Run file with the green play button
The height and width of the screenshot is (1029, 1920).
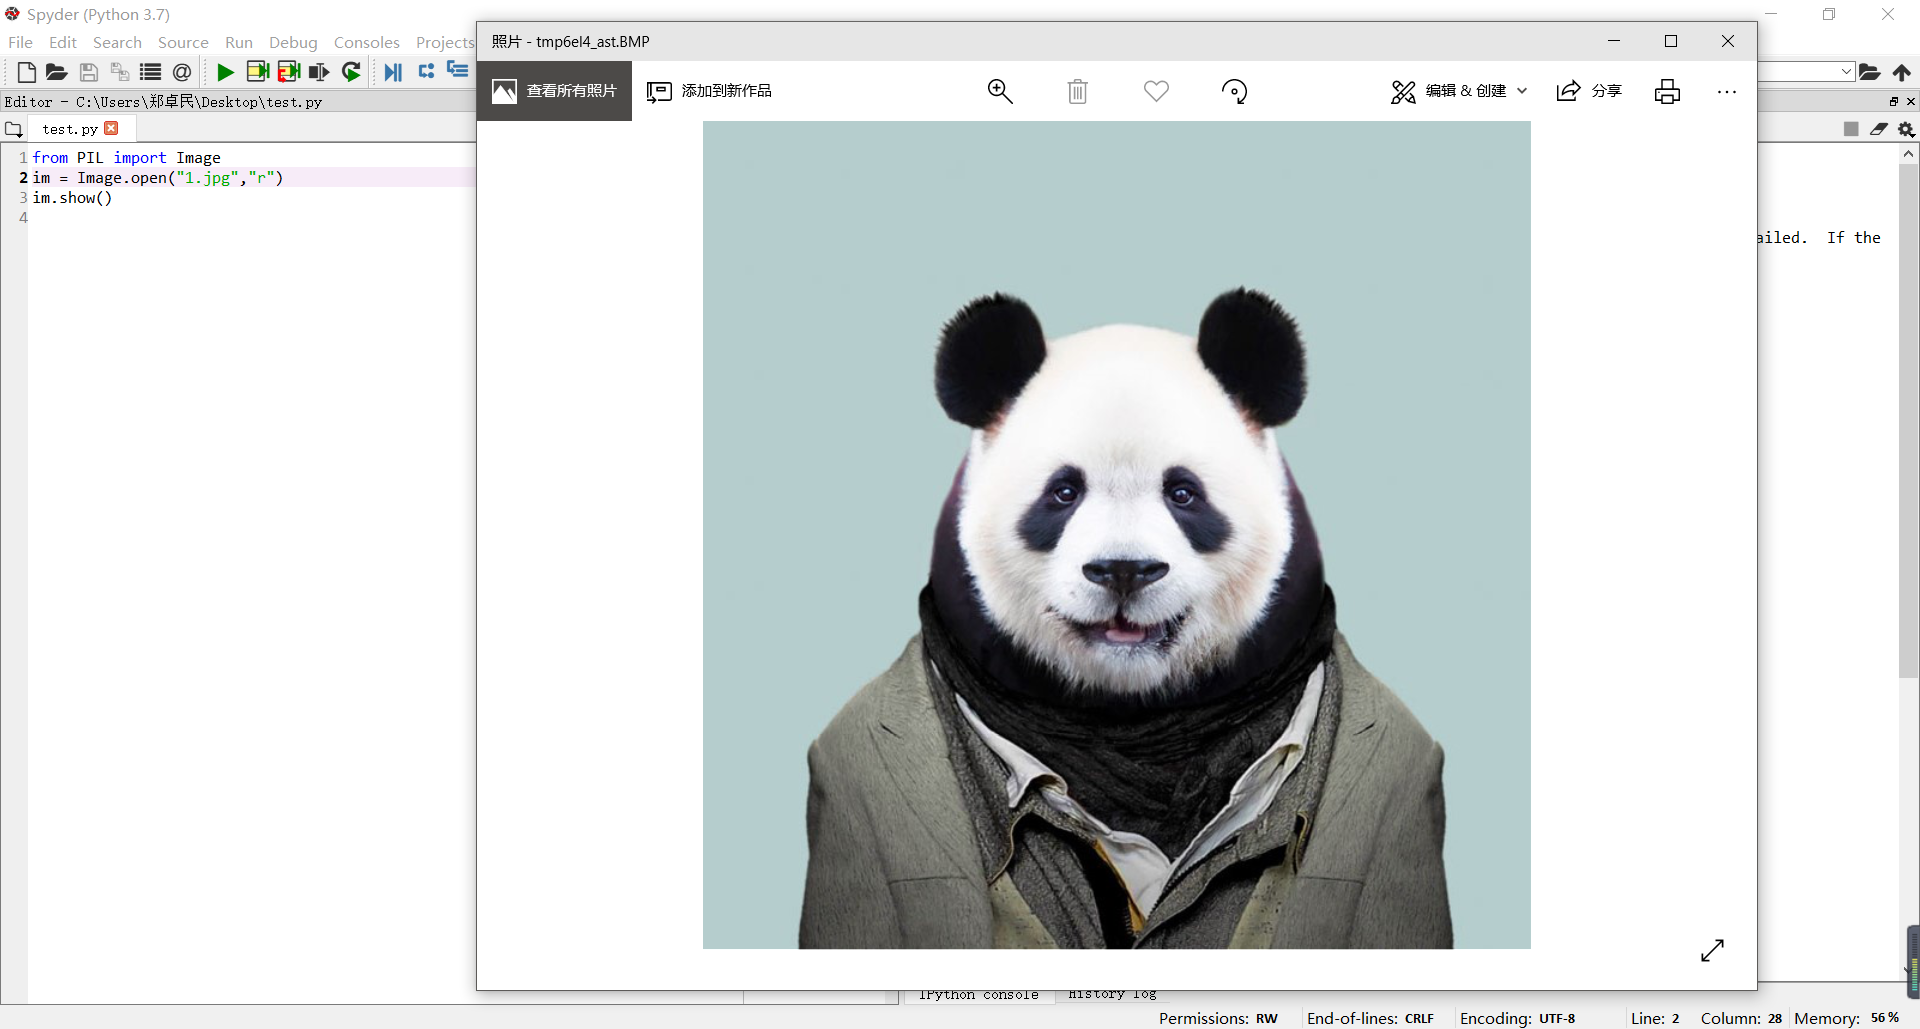(x=225, y=72)
